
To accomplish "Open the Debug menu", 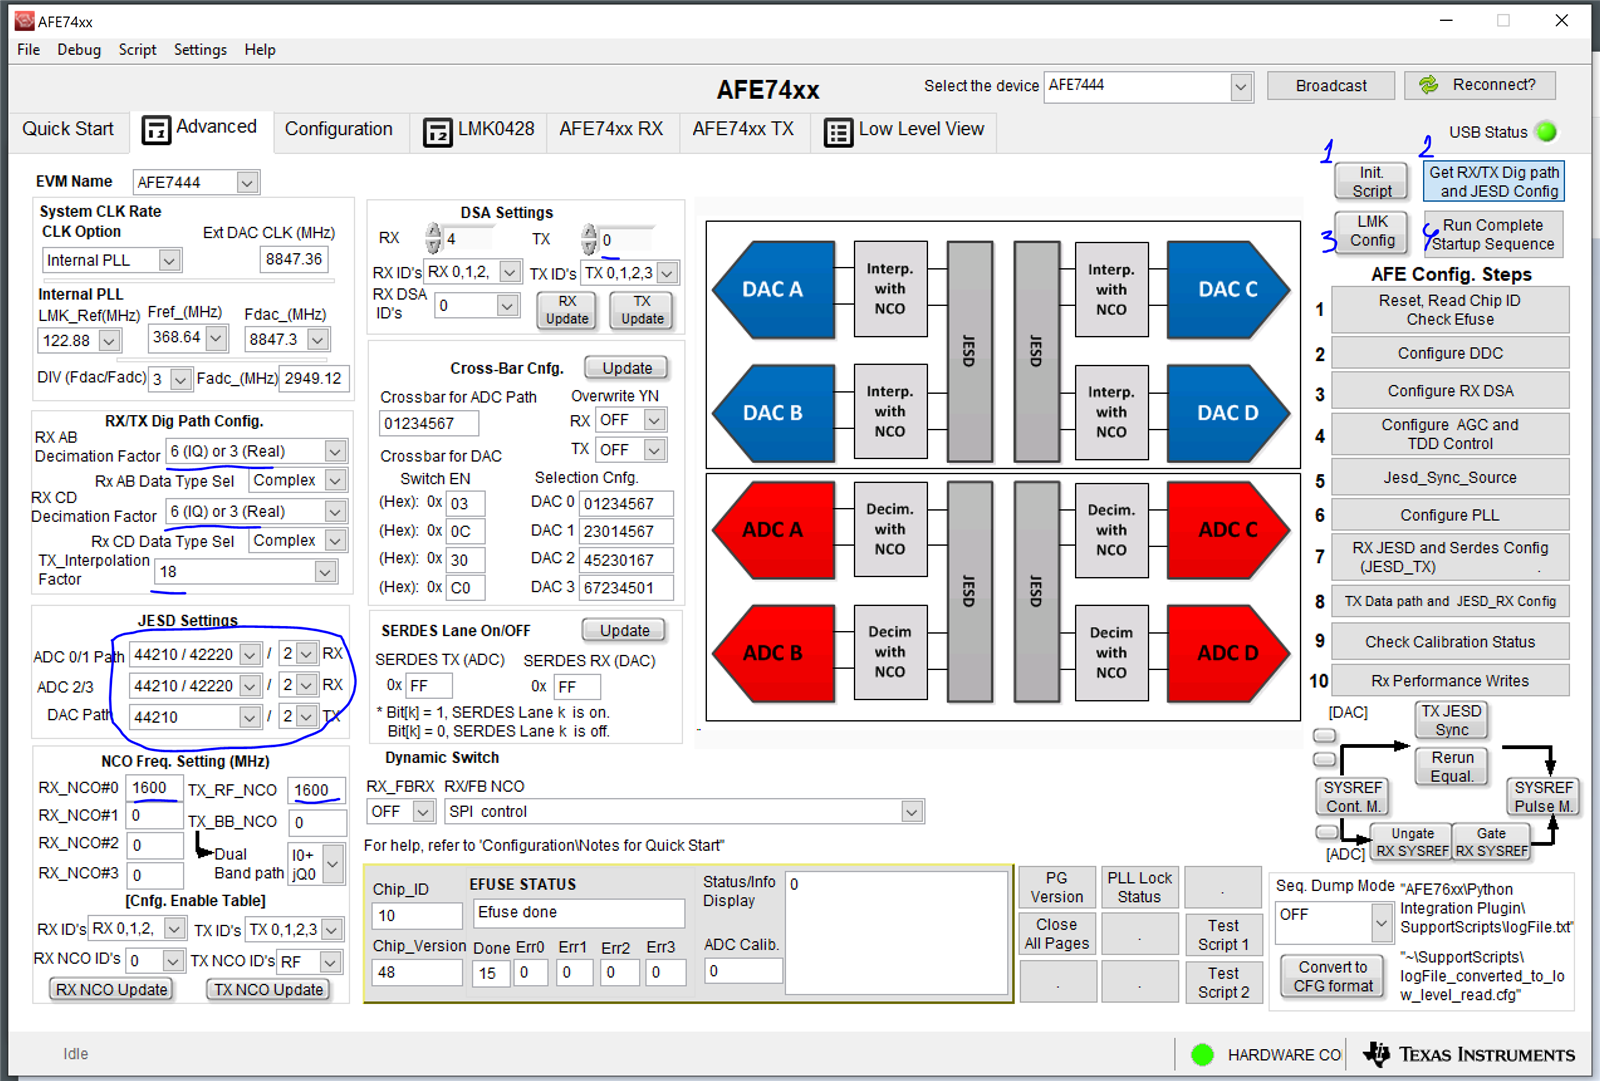I will 79,50.
